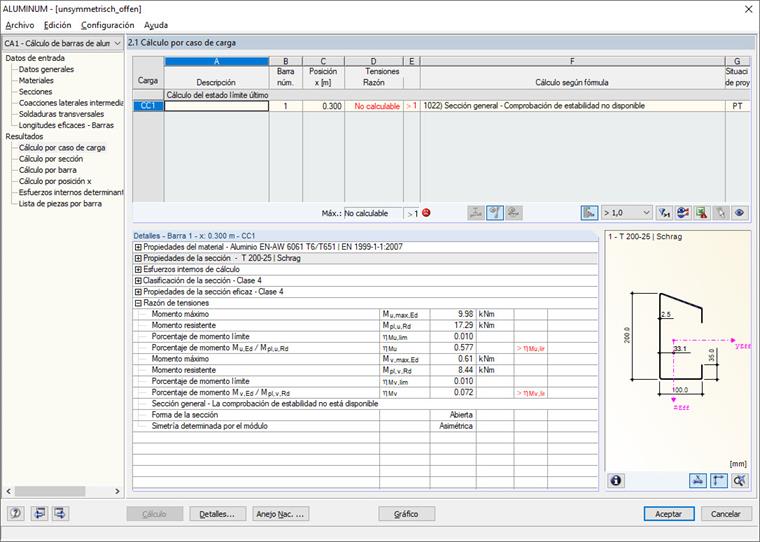Open the Ayuda menu
The width and height of the screenshot is (760, 542).
156,25
